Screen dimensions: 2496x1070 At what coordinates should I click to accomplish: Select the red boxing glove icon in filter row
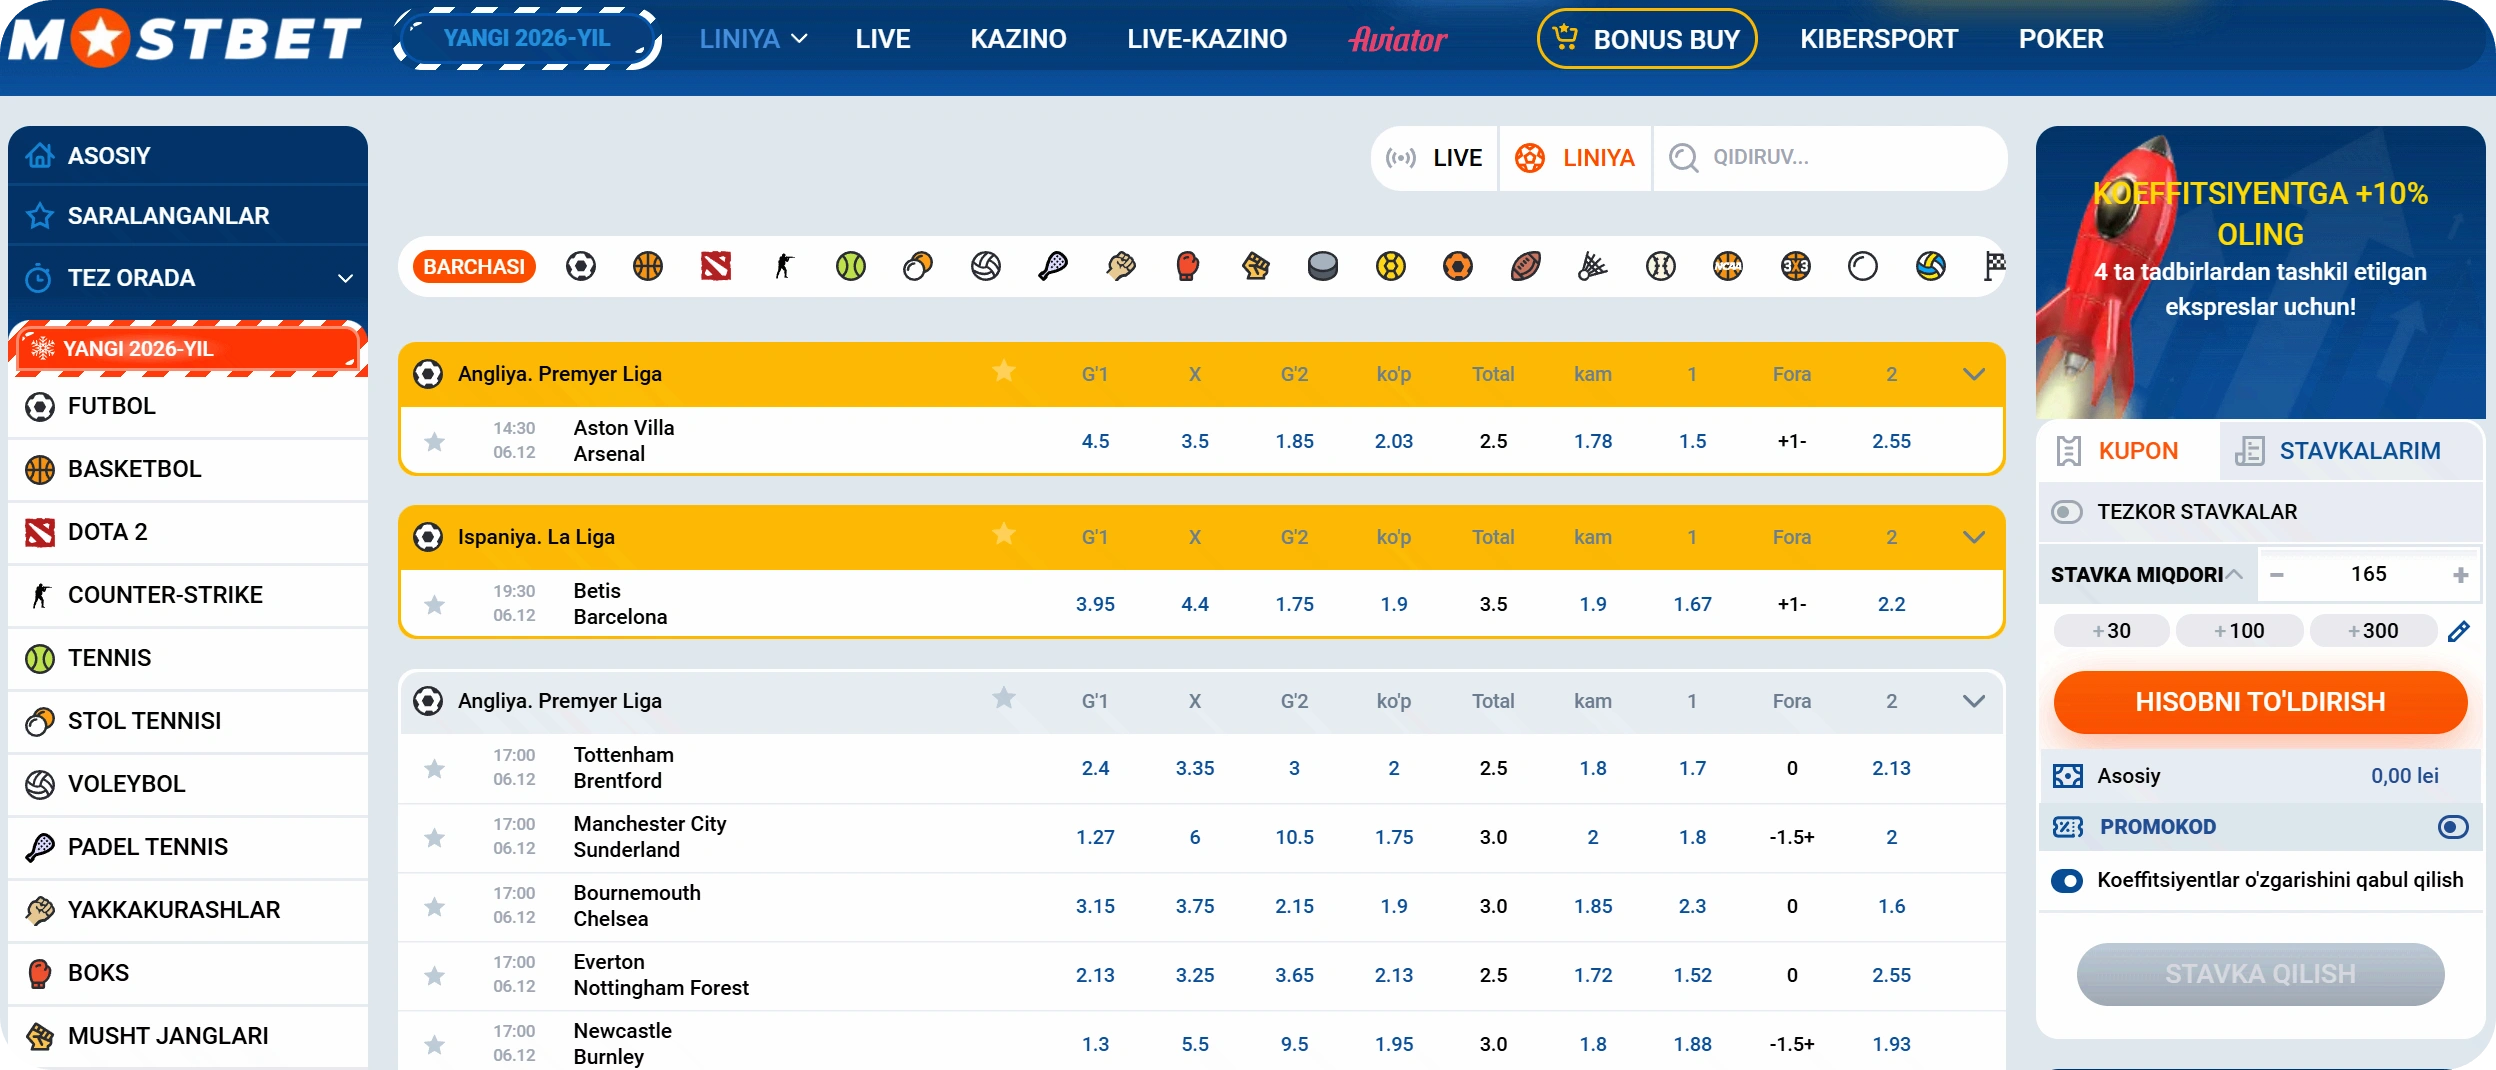[x=1188, y=266]
